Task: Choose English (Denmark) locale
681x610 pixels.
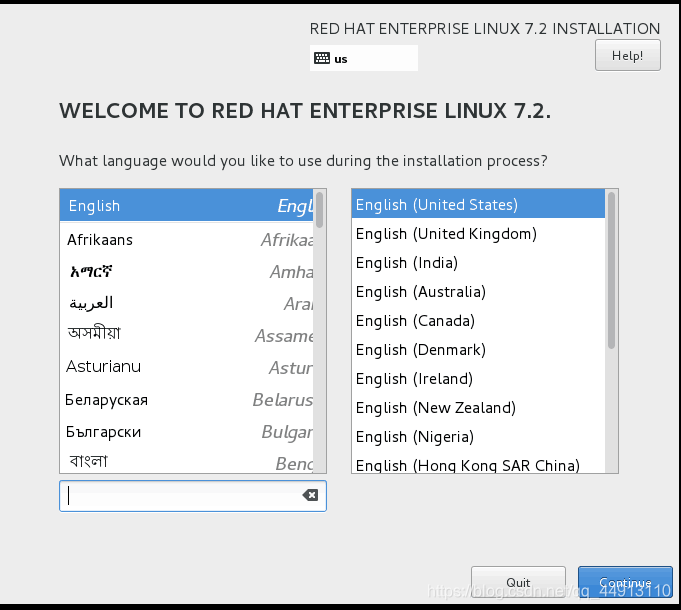Action: click(x=478, y=350)
